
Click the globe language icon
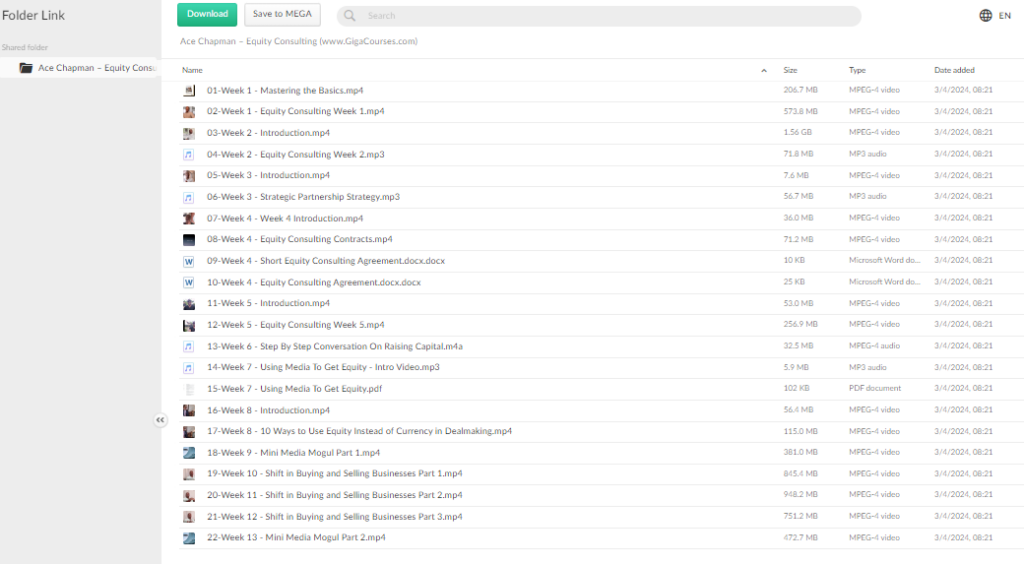point(985,15)
